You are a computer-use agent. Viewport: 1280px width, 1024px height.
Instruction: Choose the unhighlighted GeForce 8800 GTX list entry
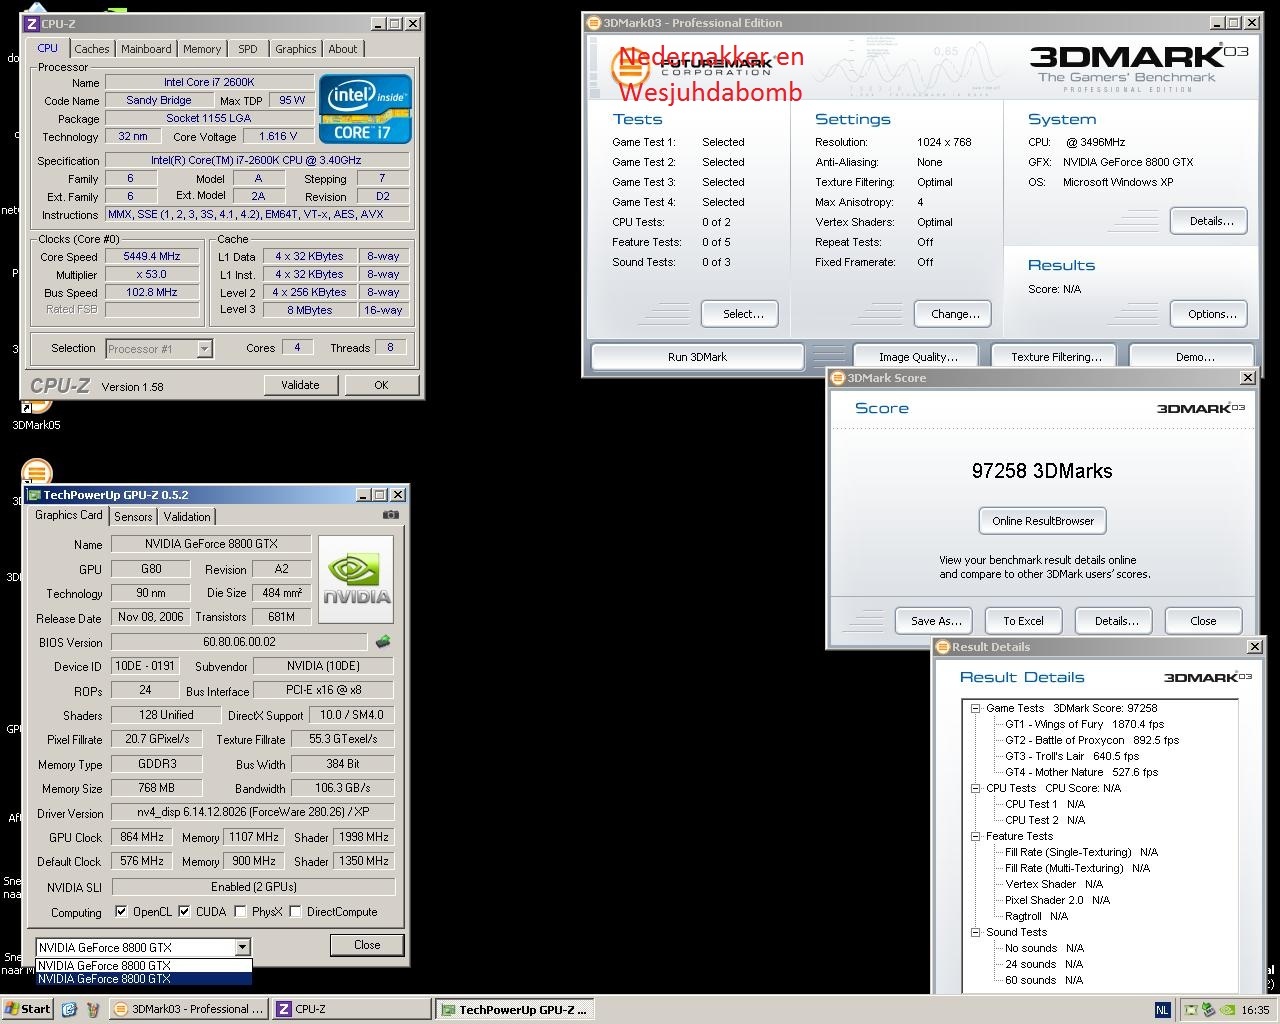pyautogui.click(x=143, y=966)
